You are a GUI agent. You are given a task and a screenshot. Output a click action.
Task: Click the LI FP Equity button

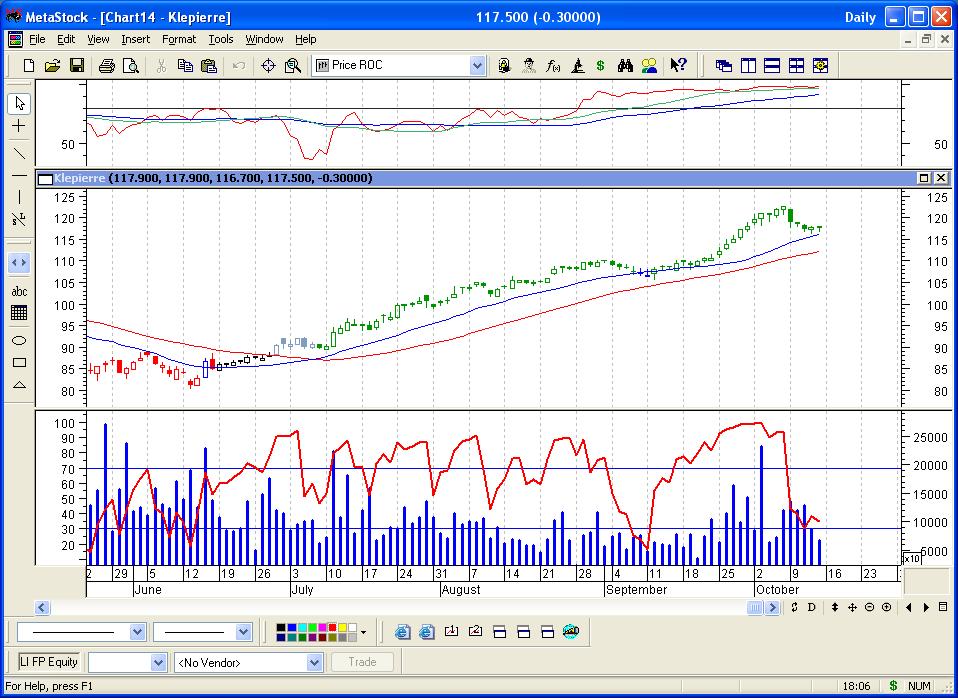coord(50,662)
